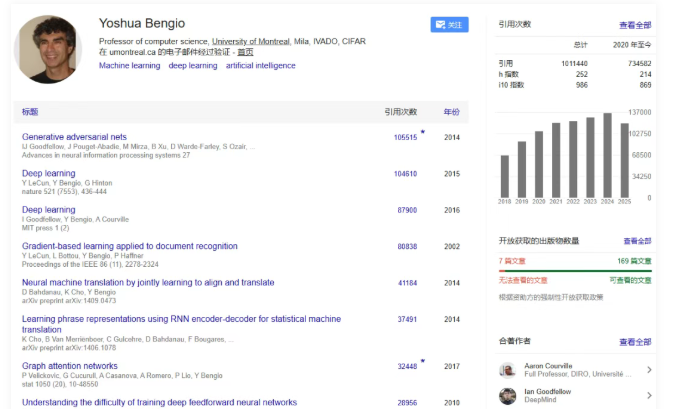This screenshot has height=409, width=673.
Task: View all citations via 查看全部 above the chart
Action: (x=634, y=25)
